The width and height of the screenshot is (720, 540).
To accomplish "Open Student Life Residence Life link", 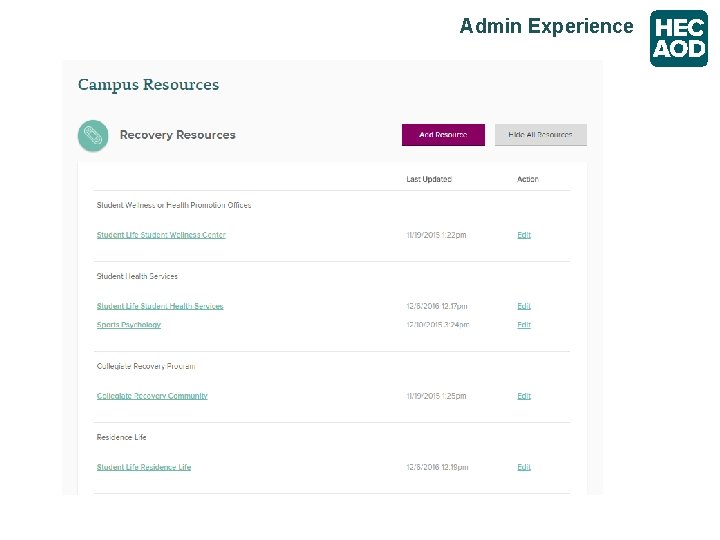I will [x=144, y=467].
